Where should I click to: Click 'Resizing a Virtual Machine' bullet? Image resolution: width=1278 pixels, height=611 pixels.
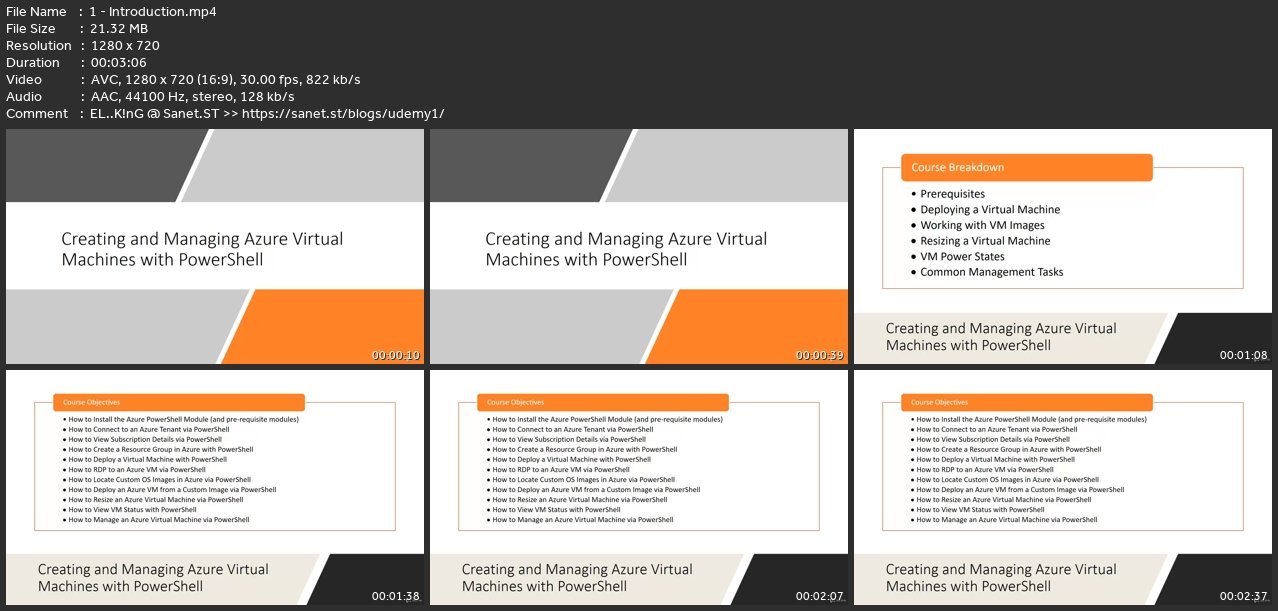click(985, 241)
